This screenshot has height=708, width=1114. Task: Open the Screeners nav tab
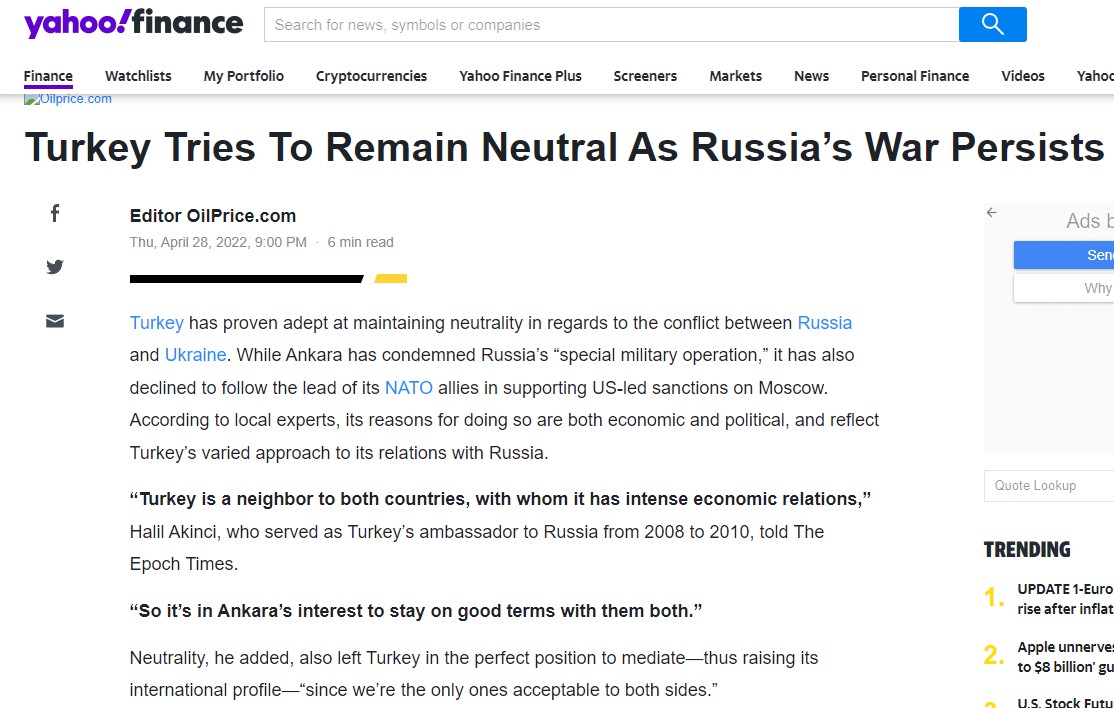645,76
